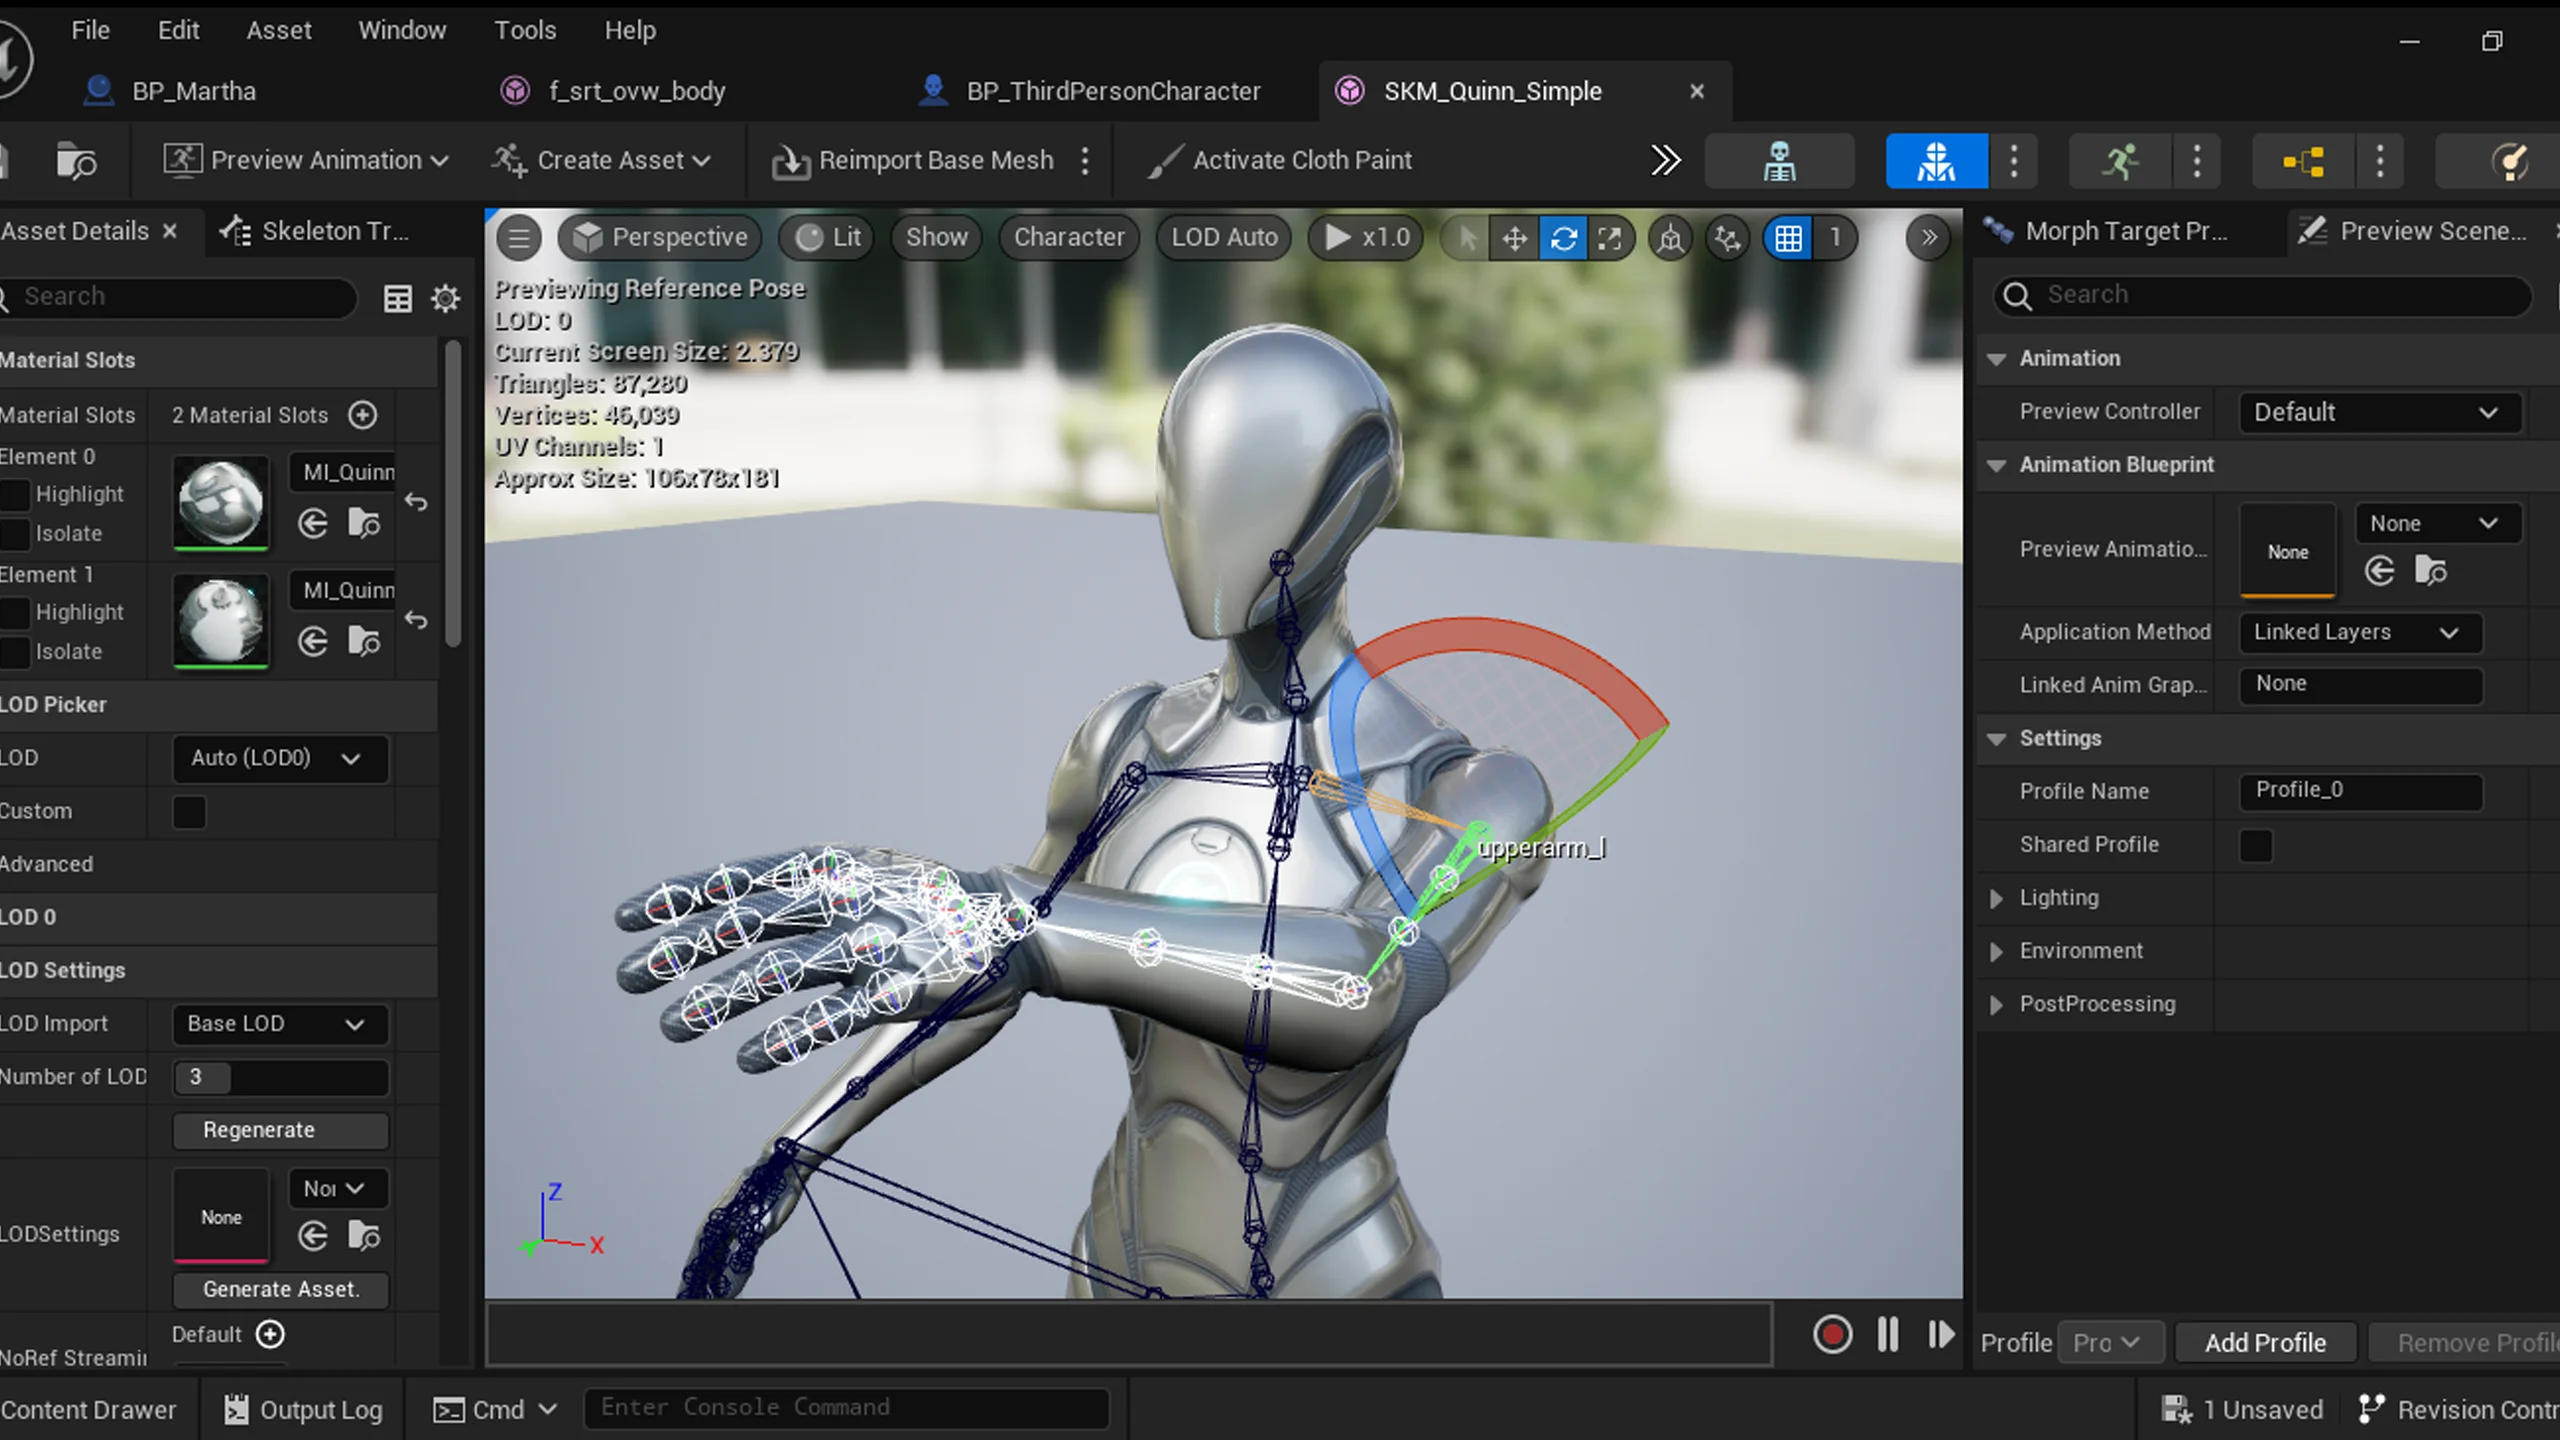2560x1440 pixels.
Task: Toggle surface snapping icon in viewport
Action: pos(1727,238)
